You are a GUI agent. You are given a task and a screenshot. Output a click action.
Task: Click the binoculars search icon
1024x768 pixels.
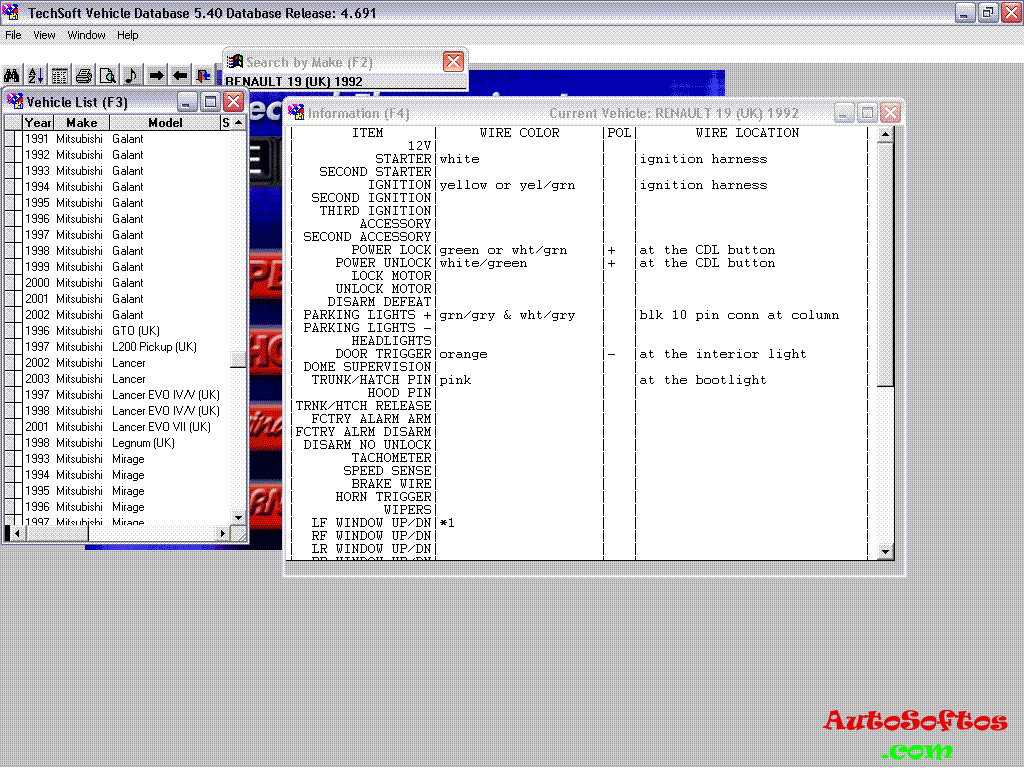12,76
